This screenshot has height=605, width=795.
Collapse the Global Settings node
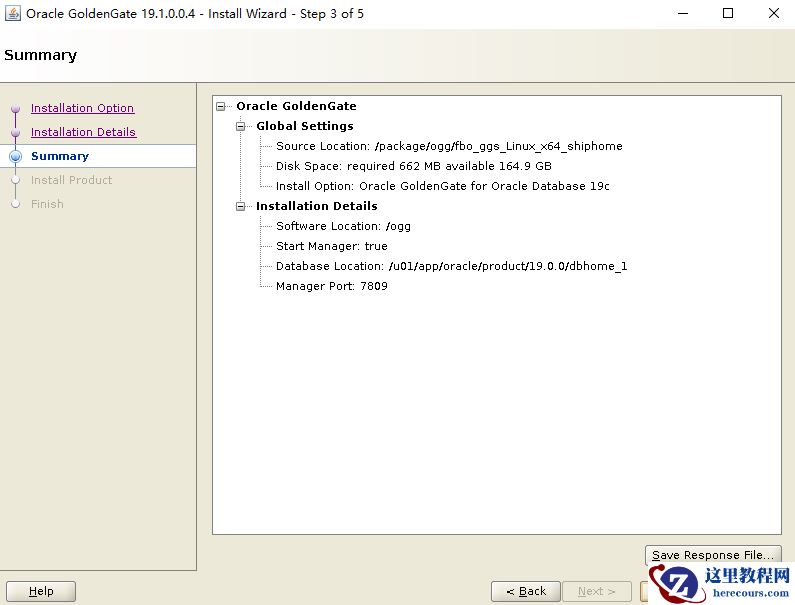241,126
